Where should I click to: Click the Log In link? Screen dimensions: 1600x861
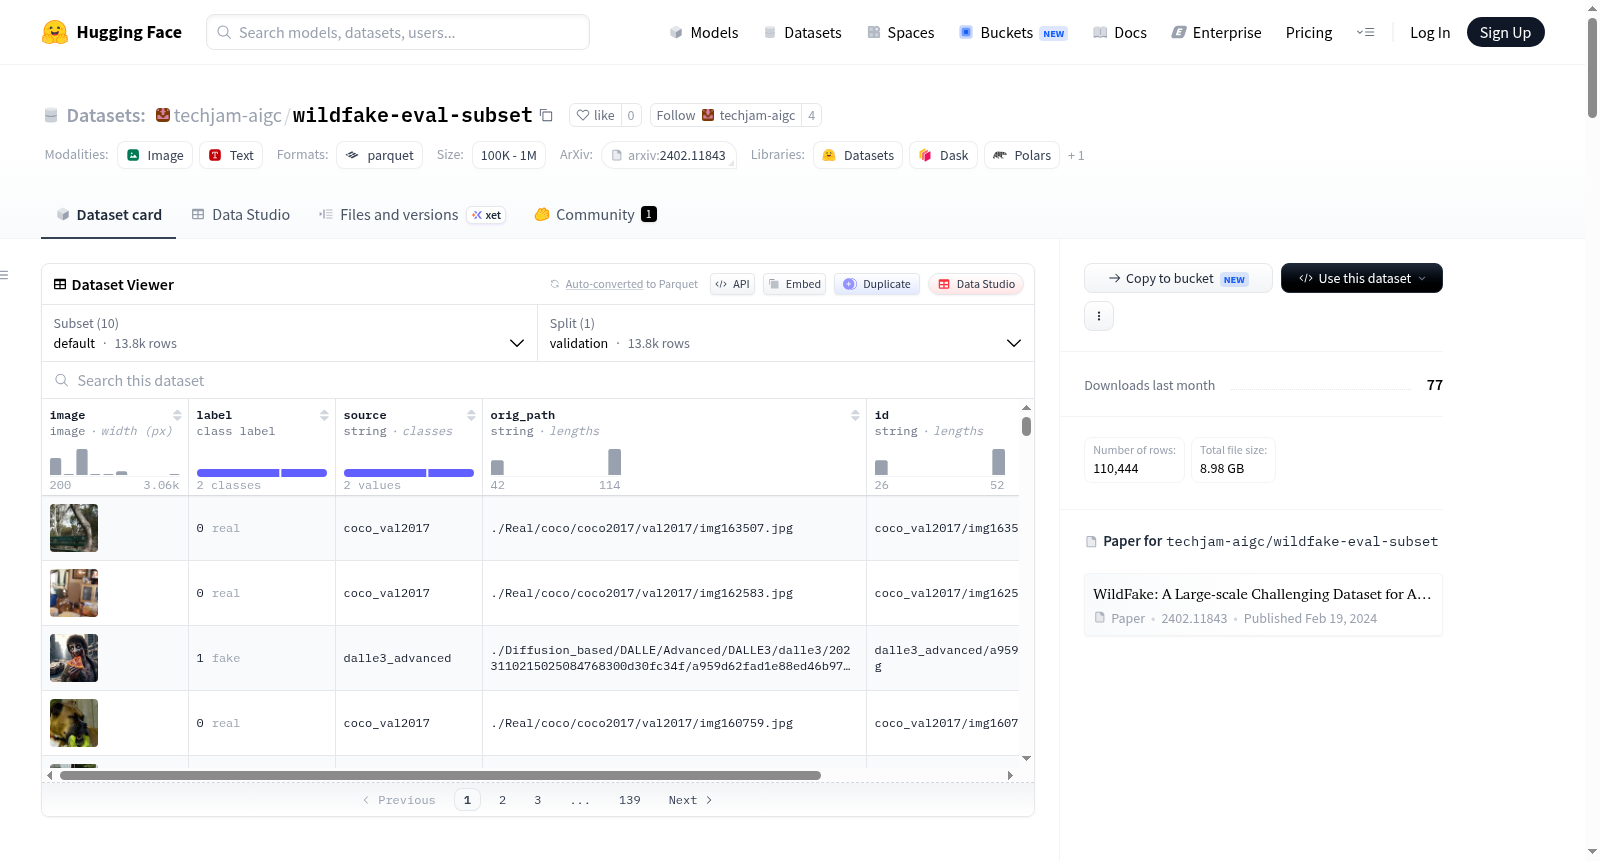click(x=1430, y=33)
